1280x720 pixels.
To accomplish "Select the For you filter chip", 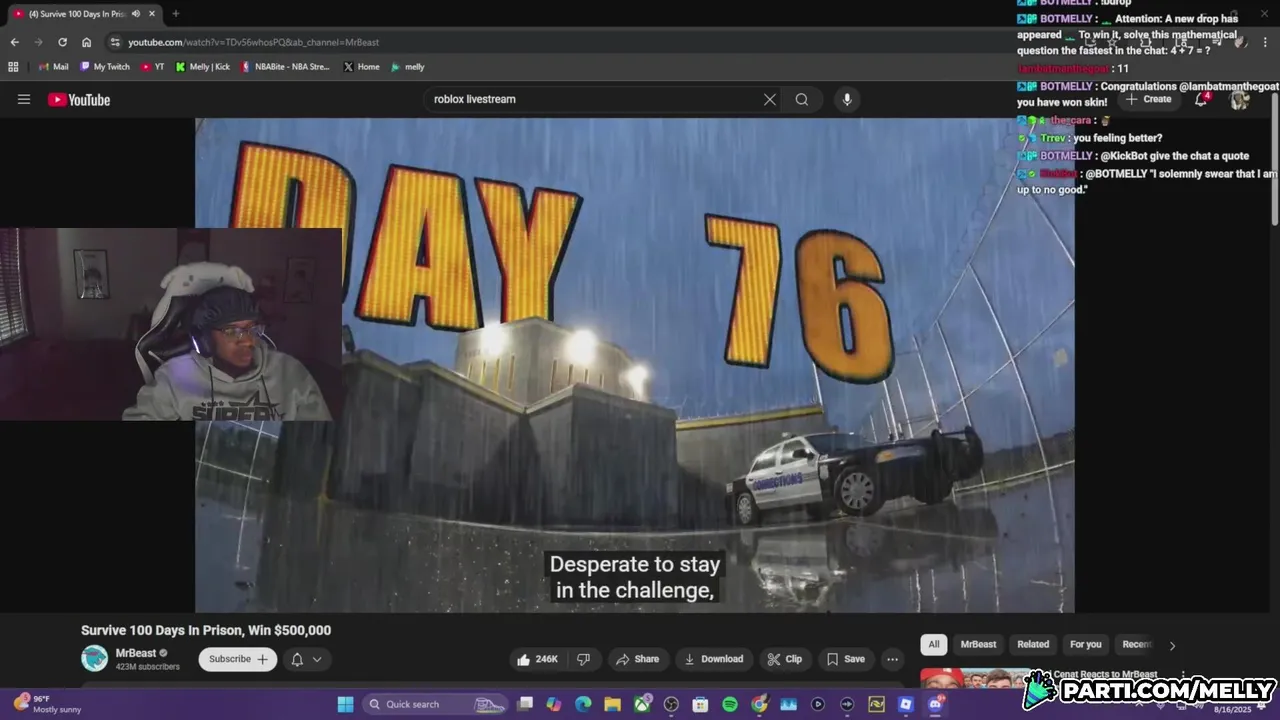I will click(1085, 644).
